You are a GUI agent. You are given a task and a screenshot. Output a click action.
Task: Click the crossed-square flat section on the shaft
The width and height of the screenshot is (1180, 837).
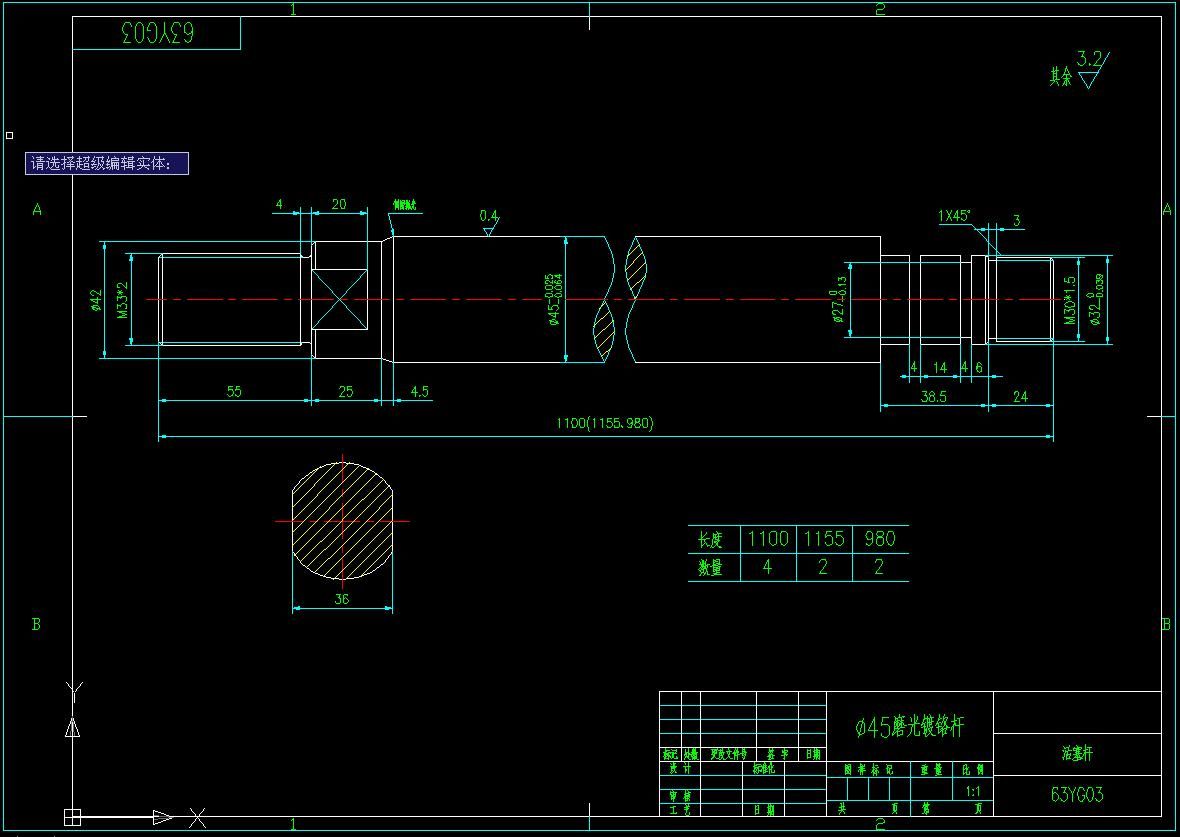[340, 300]
